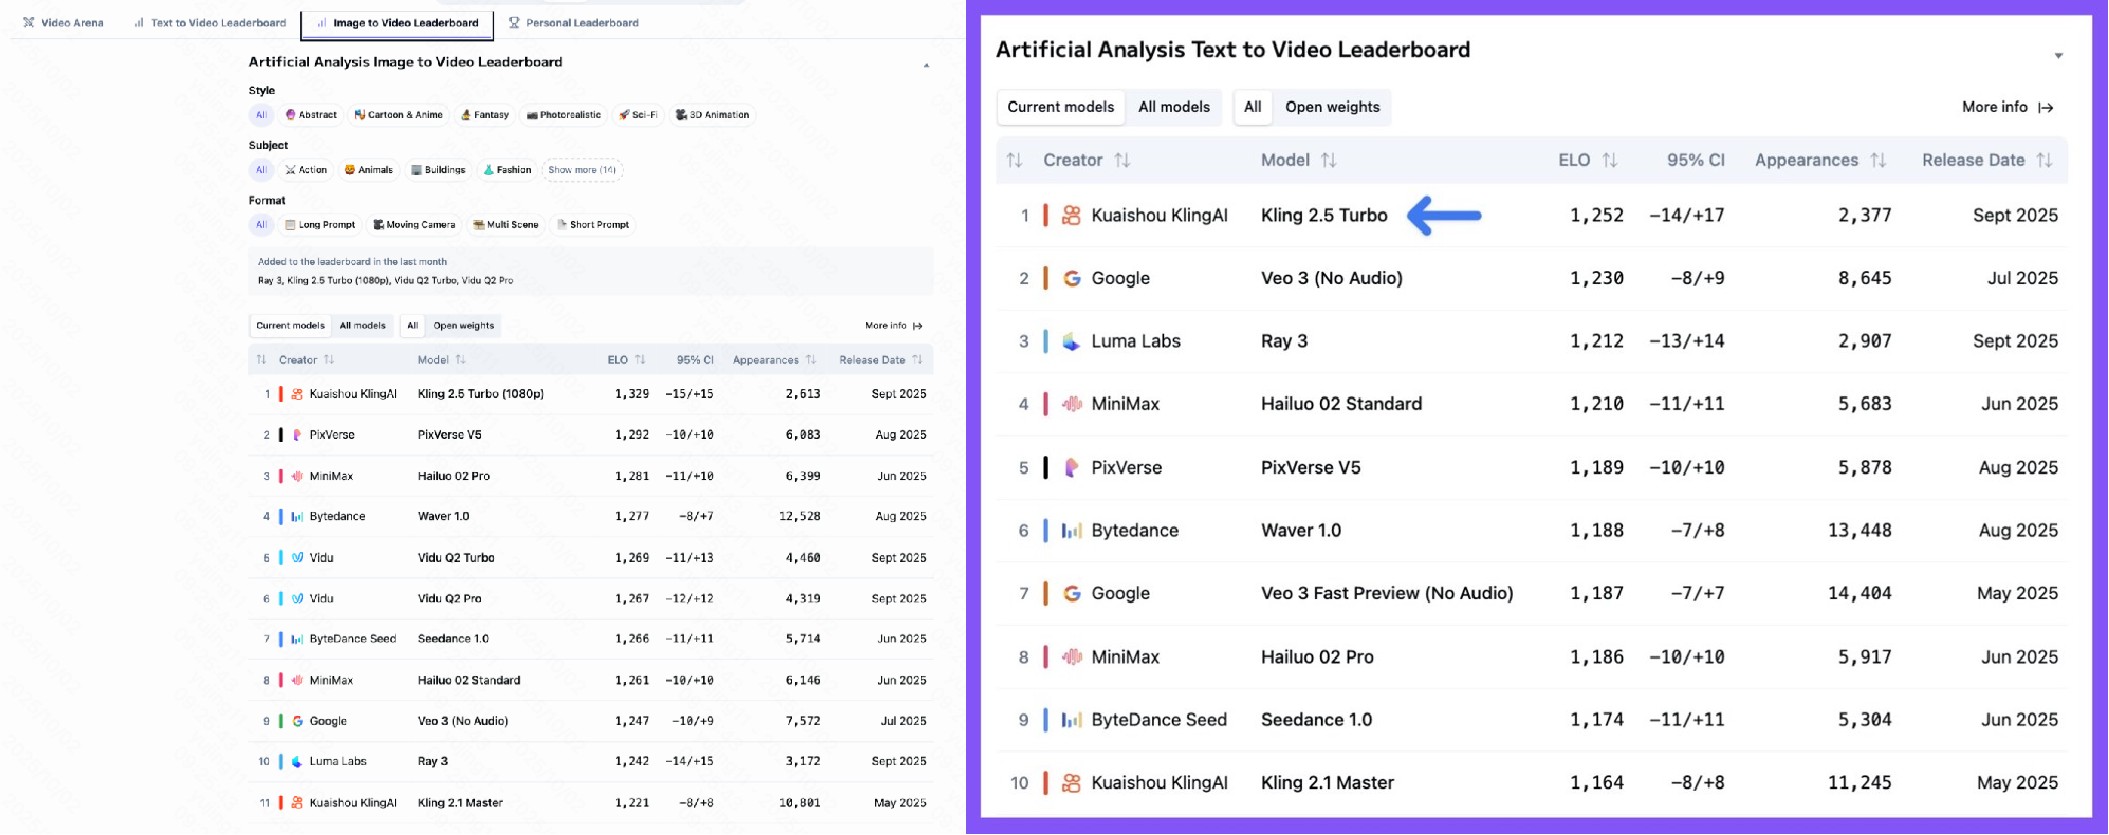The width and height of the screenshot is (2109, 835).
Task: Switch to All models in Text to Video panel
Action: pyautogui.click(x=1174, y=107)
